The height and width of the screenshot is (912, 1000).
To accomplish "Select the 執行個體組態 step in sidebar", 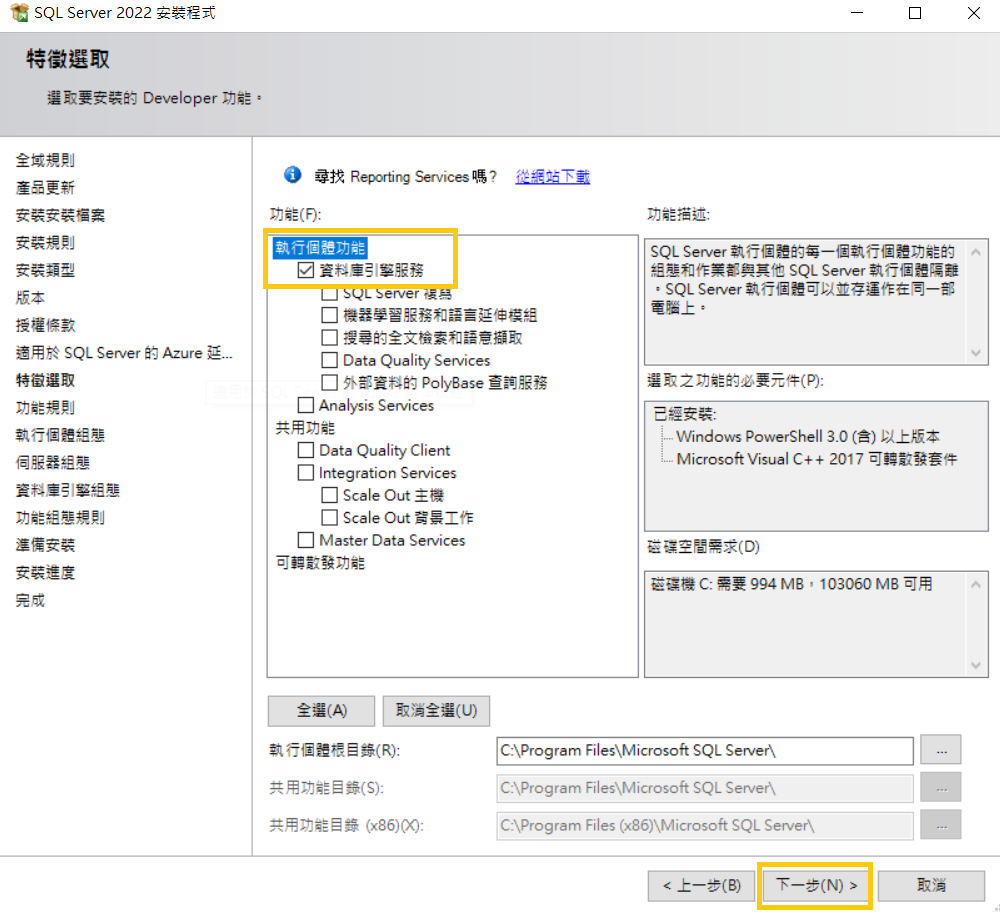I will pos(60,435).
